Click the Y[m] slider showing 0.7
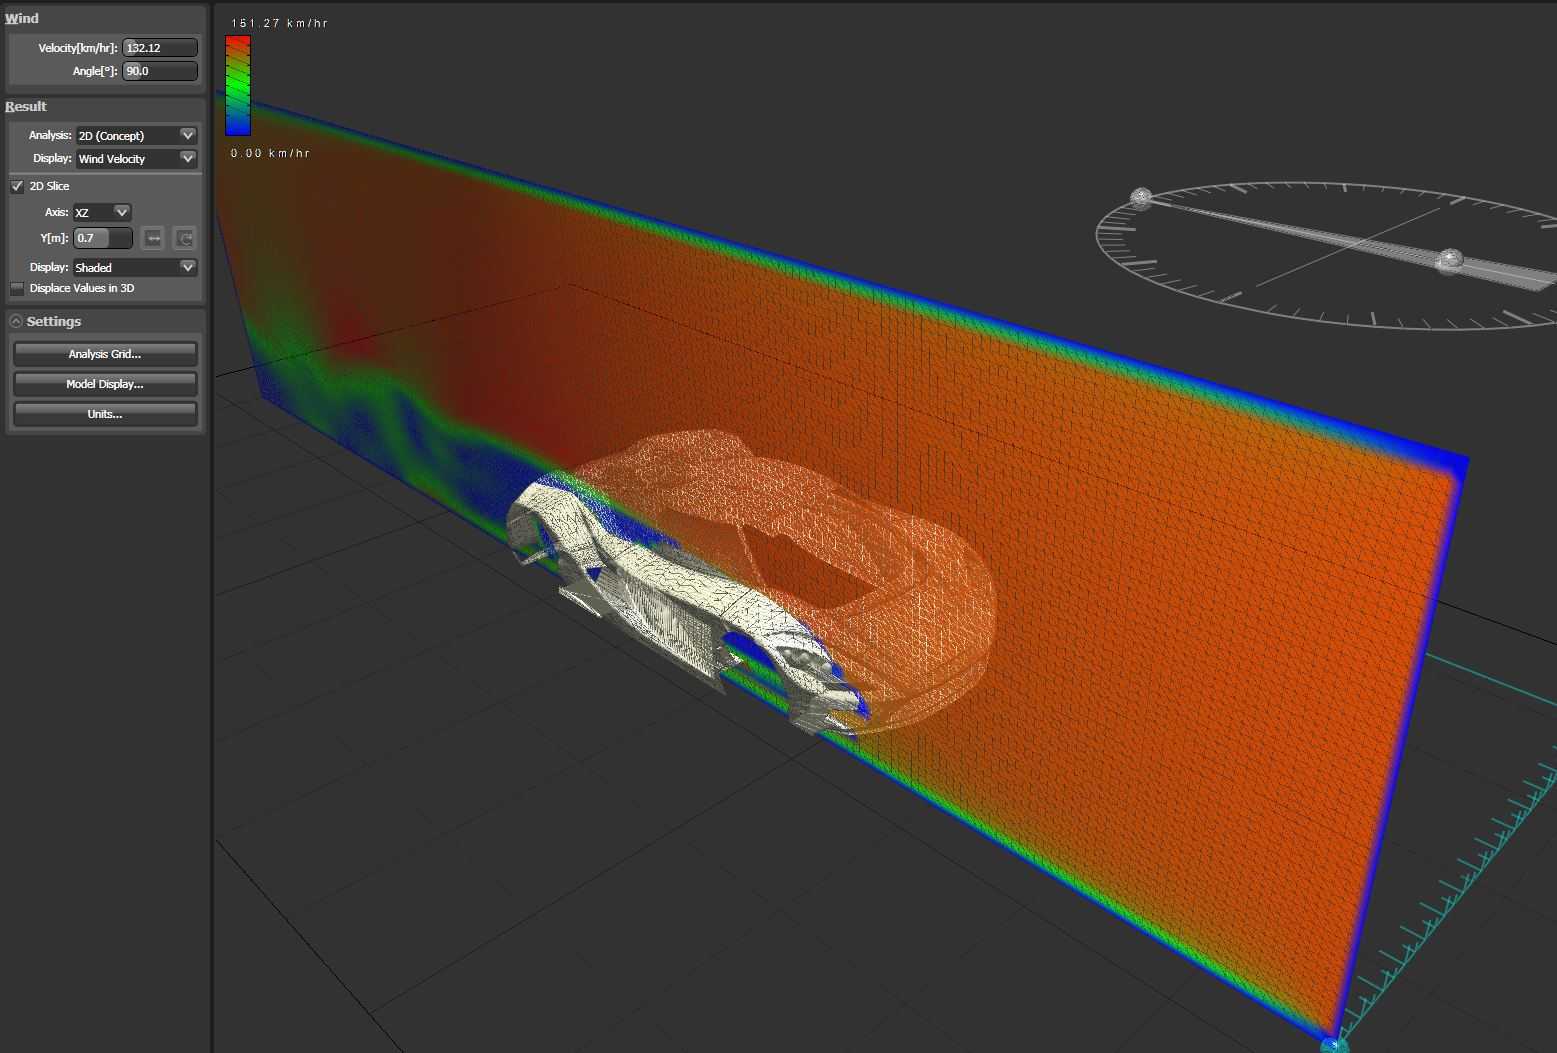The height and width of the screenshot is (1053, 1557). coord(103,238)
